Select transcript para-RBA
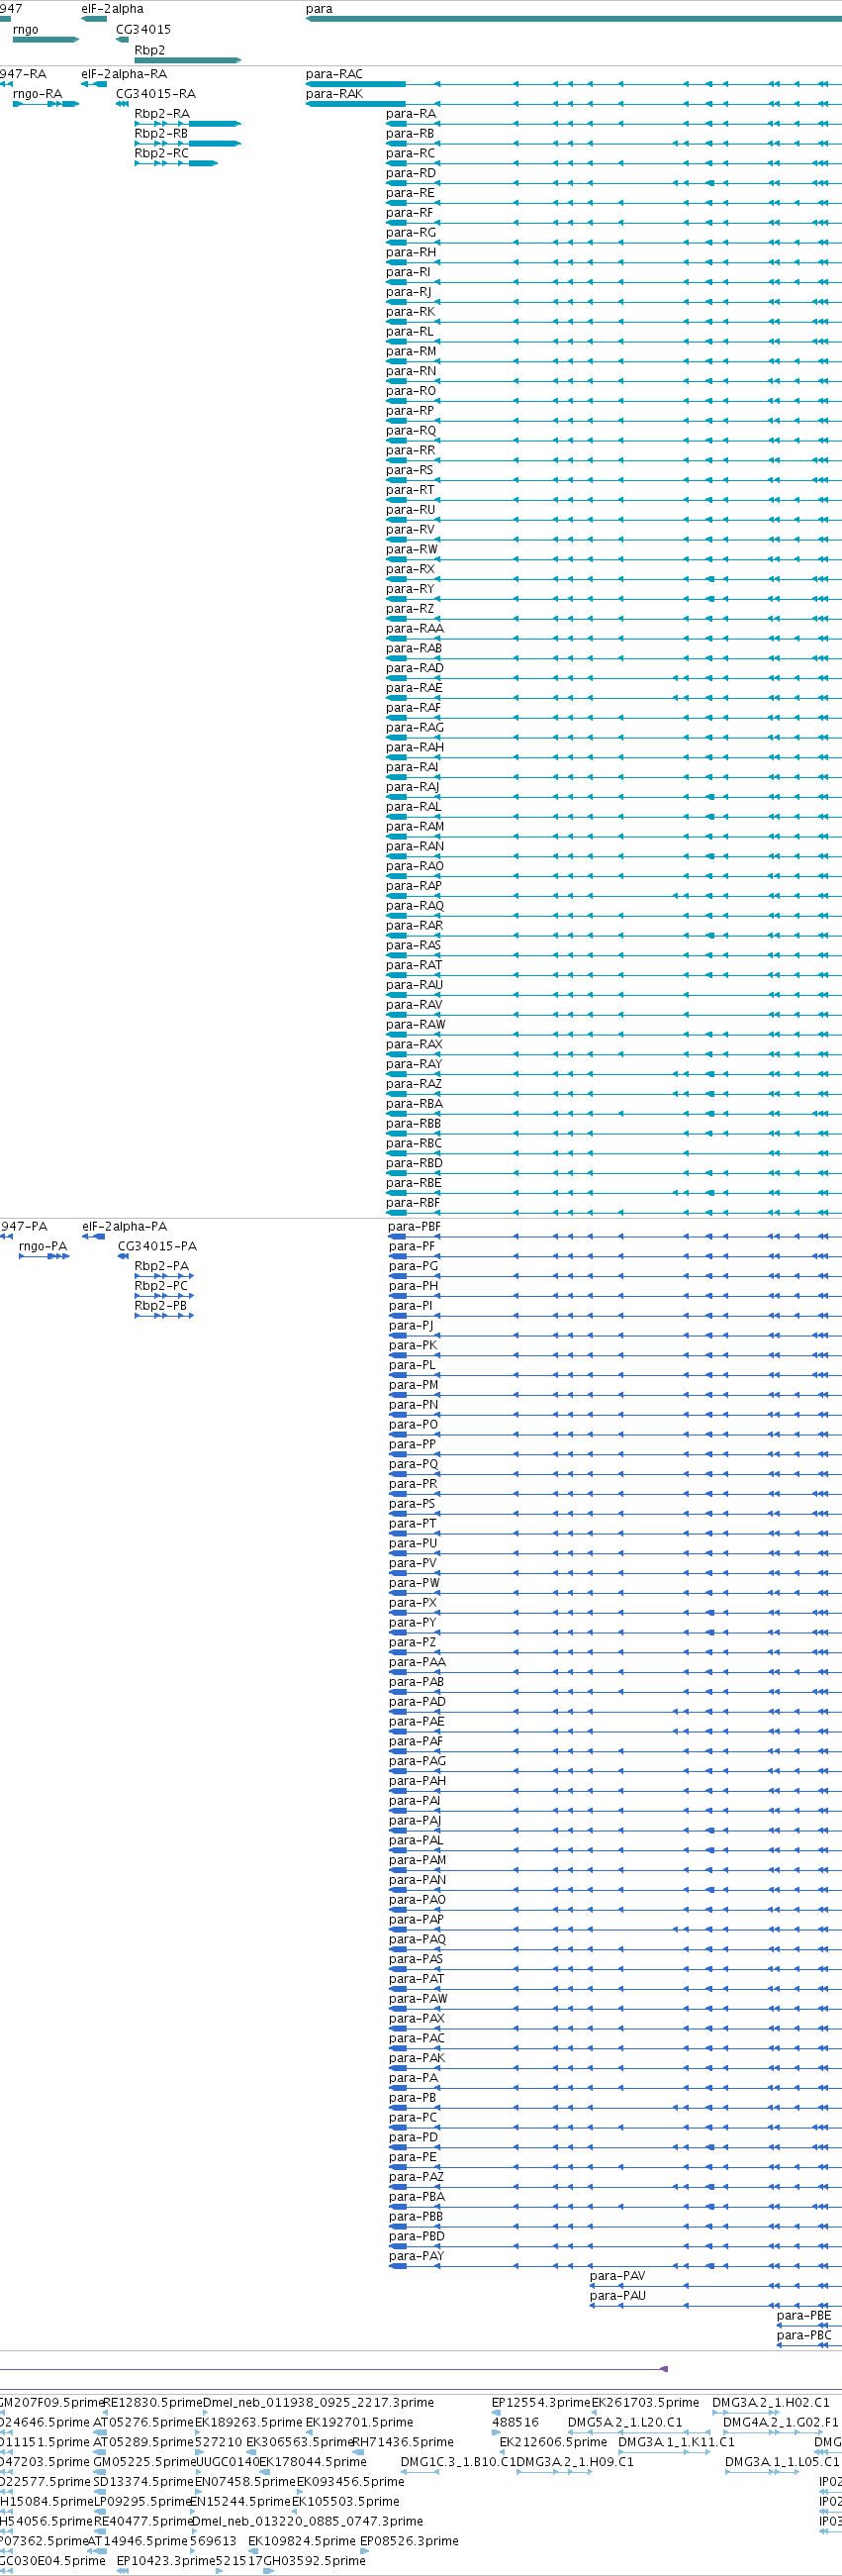 [414, 1103]
